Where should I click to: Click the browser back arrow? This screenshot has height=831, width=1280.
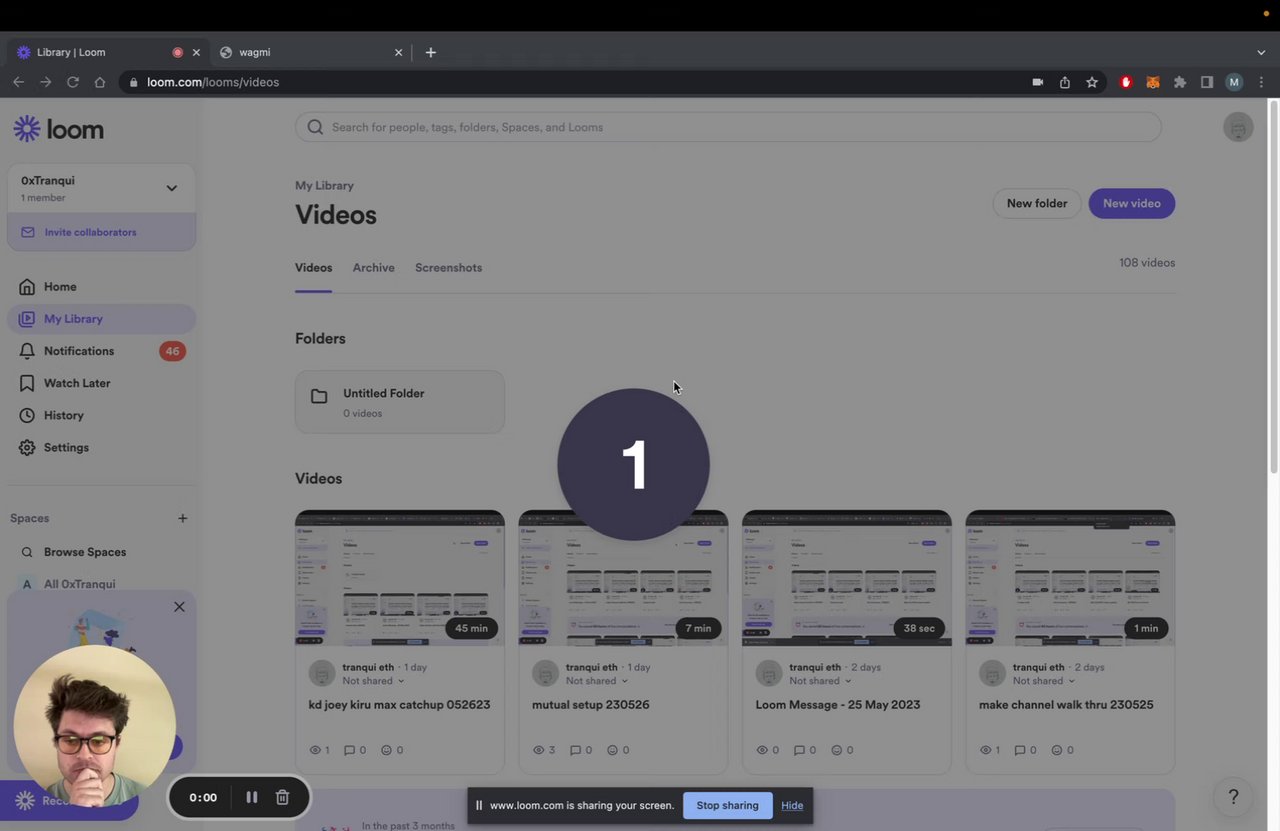coord(18,82)
